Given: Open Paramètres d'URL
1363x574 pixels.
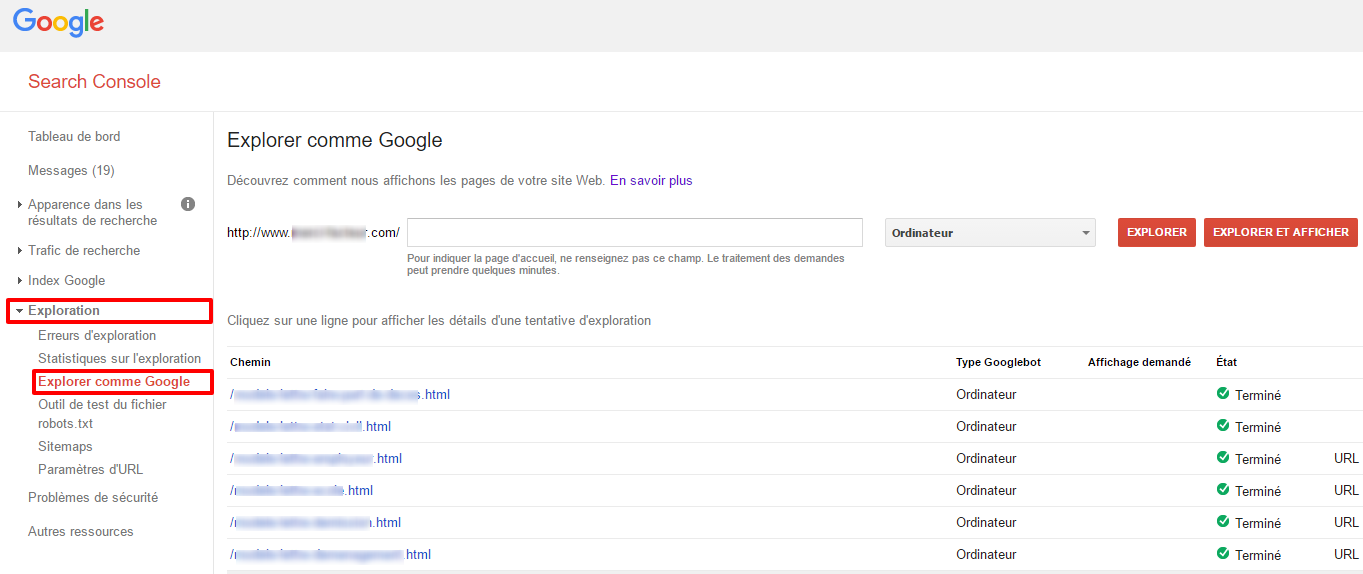Looking at the screenshot, I should pyautogui.click(x=90, y=469).
